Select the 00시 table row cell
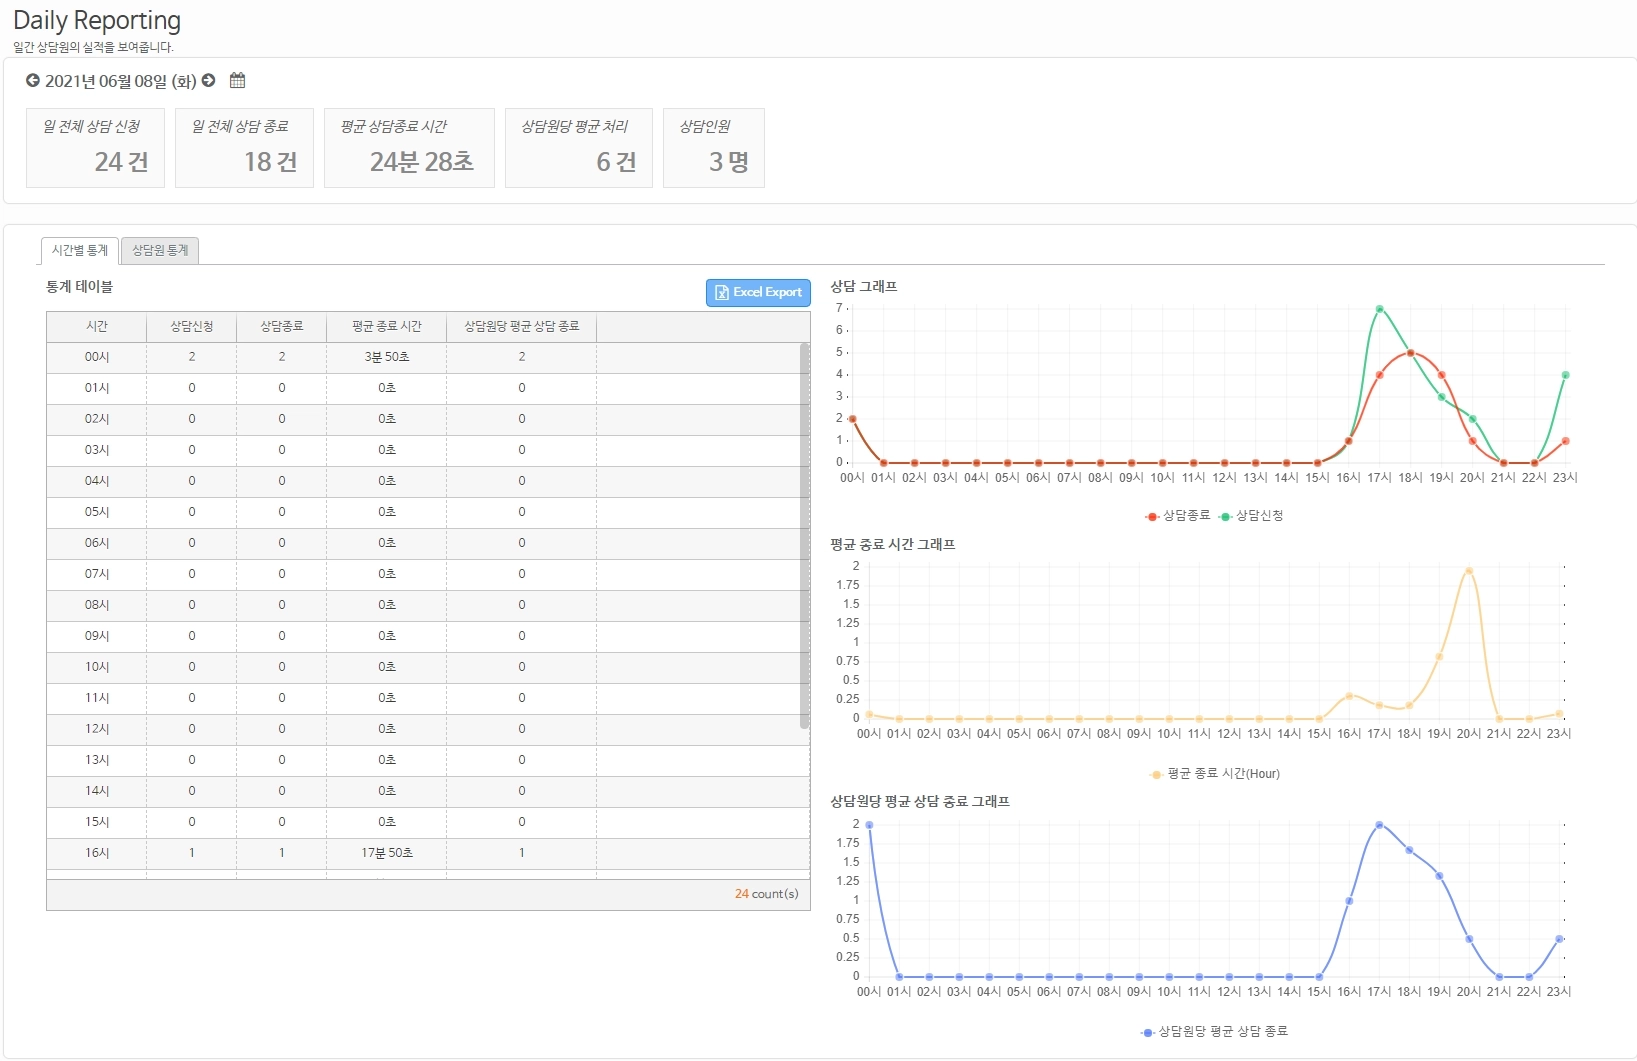The width and height of the screenshot is (1637, 1061). 97,358
